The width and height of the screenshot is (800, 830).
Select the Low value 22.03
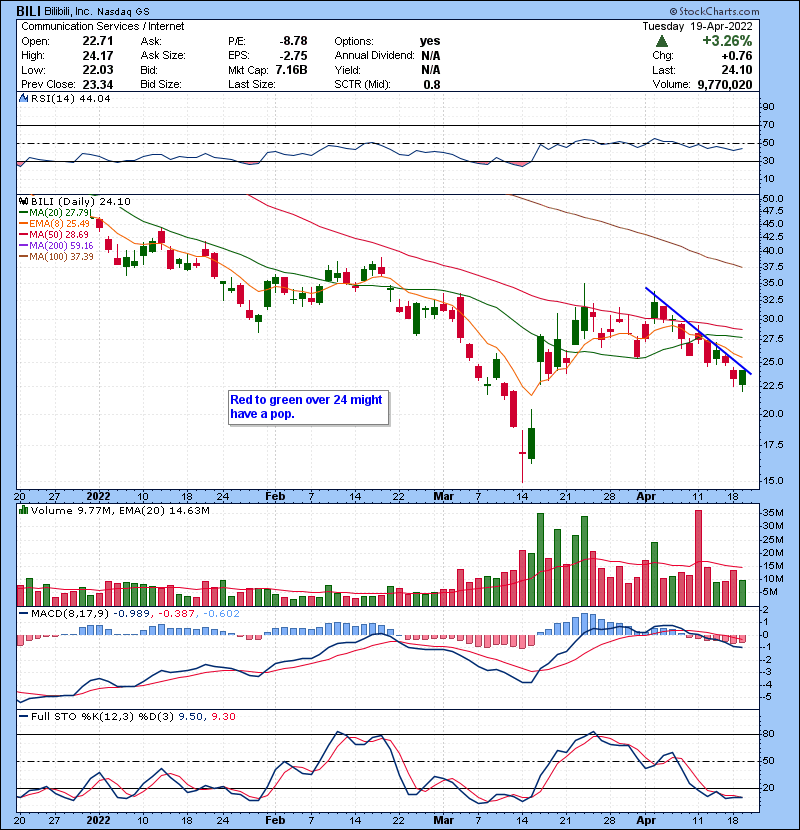(97, 70)
